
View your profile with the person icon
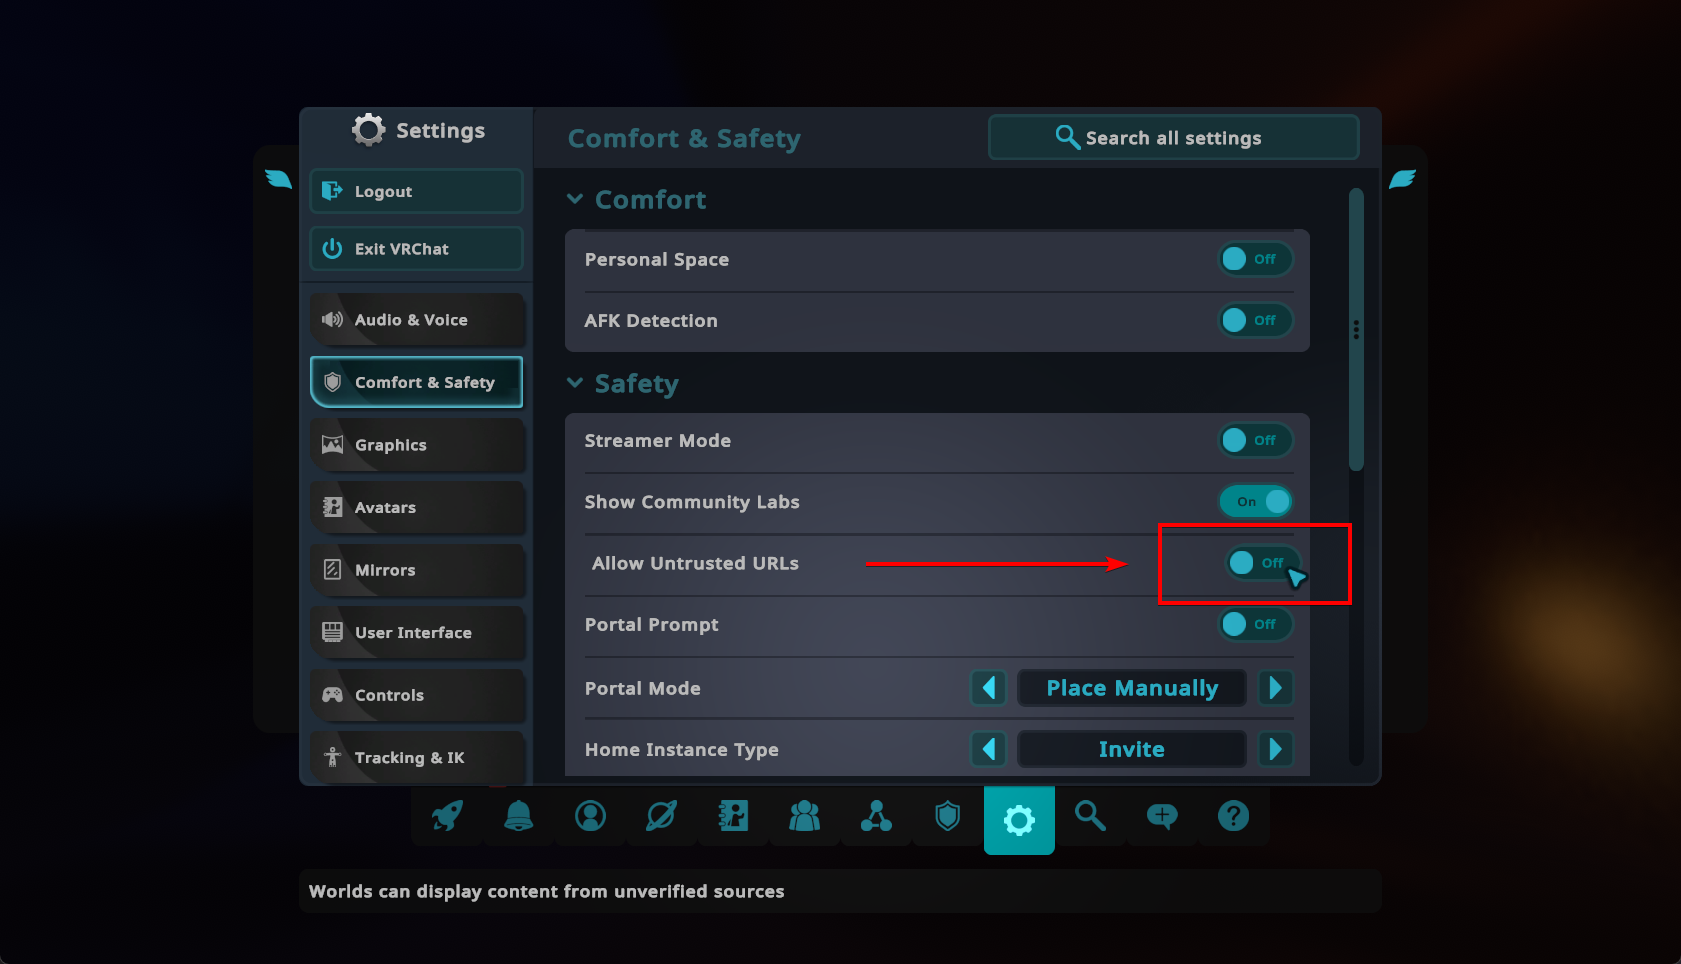[x=590, y=816]
